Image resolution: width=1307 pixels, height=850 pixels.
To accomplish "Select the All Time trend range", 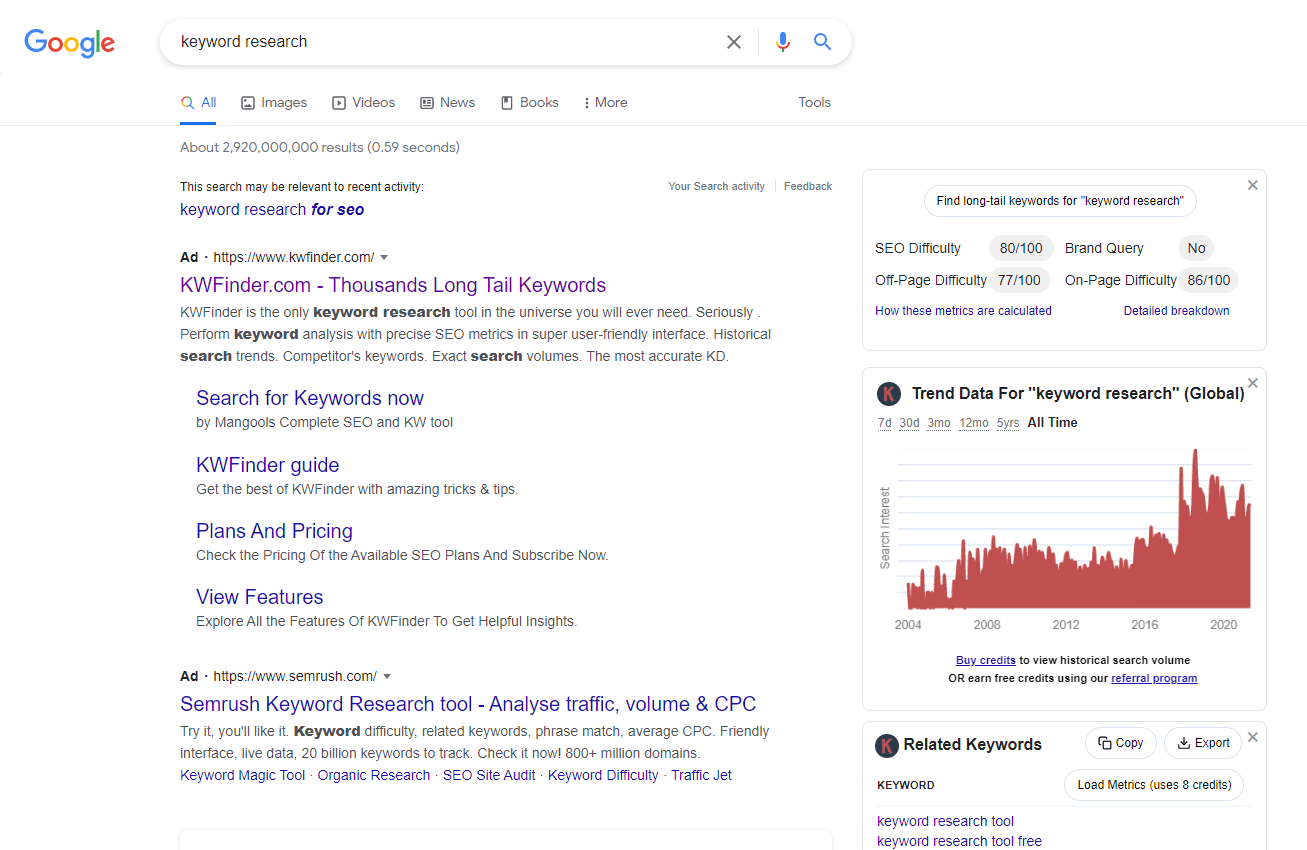I will (x=1052, y=423).
